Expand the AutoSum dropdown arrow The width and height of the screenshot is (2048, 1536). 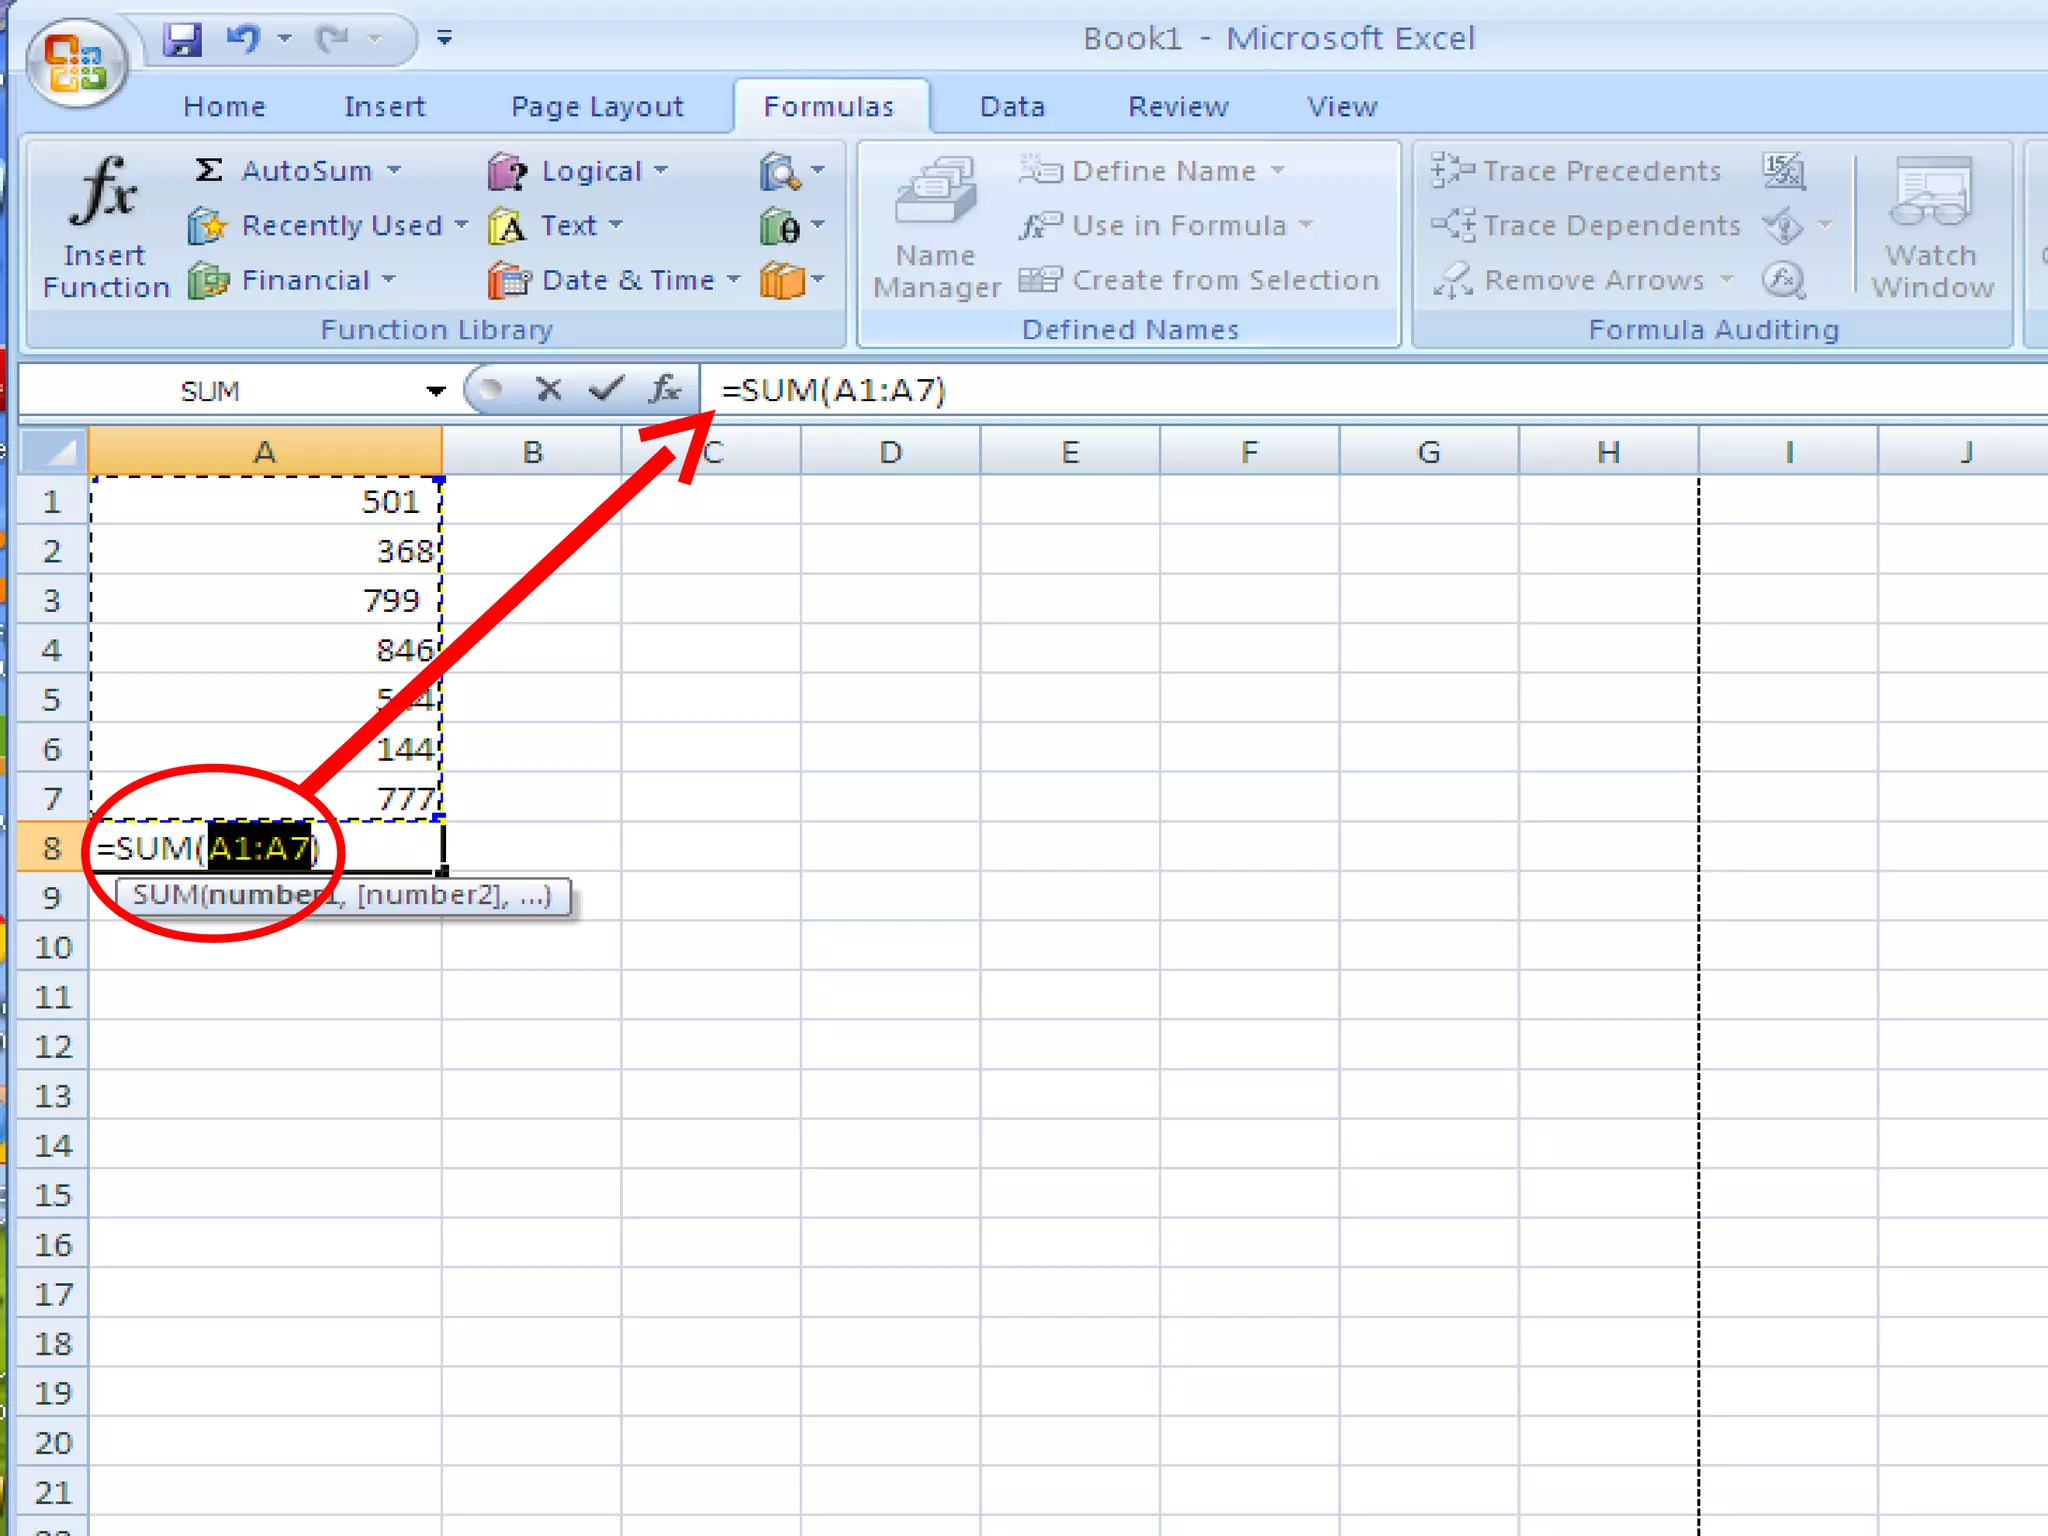394,171
